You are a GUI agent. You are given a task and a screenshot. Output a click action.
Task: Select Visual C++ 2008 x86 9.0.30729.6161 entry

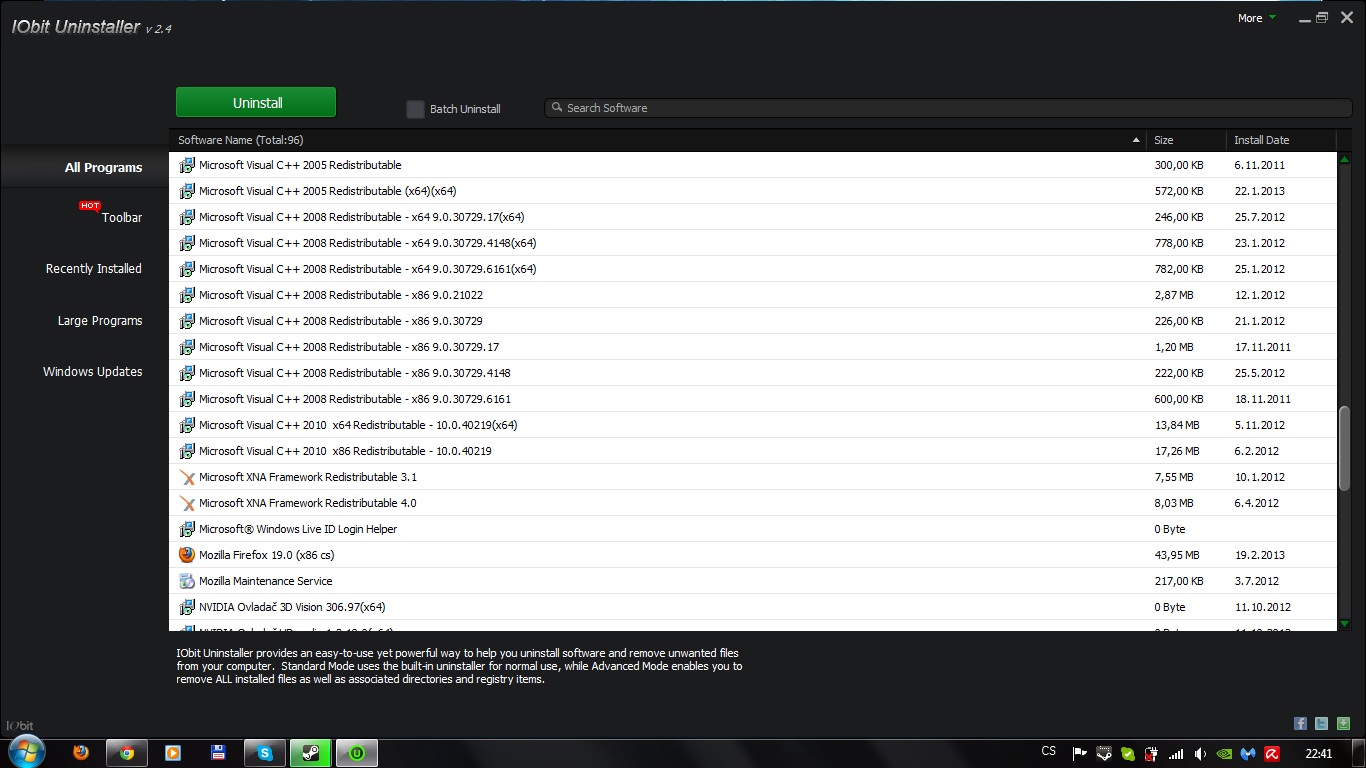[753, 399]
